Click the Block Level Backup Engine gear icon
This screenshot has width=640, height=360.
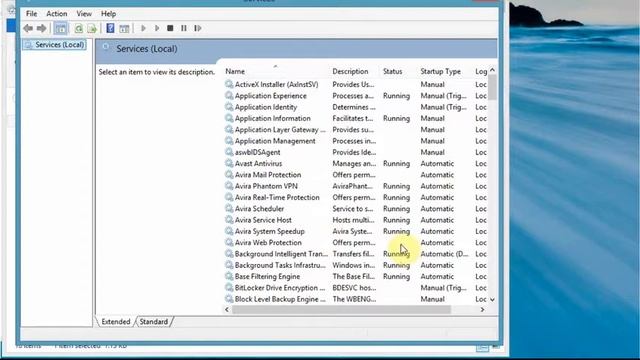pyautogui.click(x=229, y=299)
